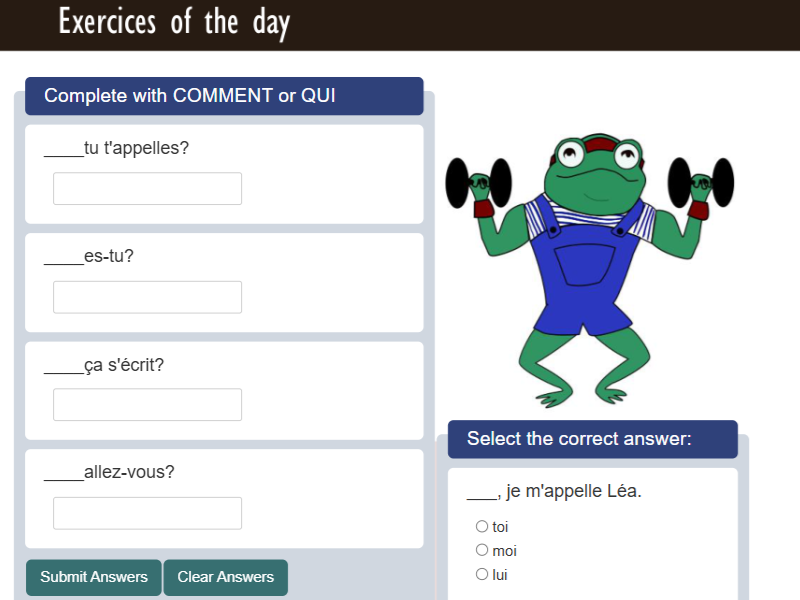Click the '____allez-vous?' question text

click(109, 472)
